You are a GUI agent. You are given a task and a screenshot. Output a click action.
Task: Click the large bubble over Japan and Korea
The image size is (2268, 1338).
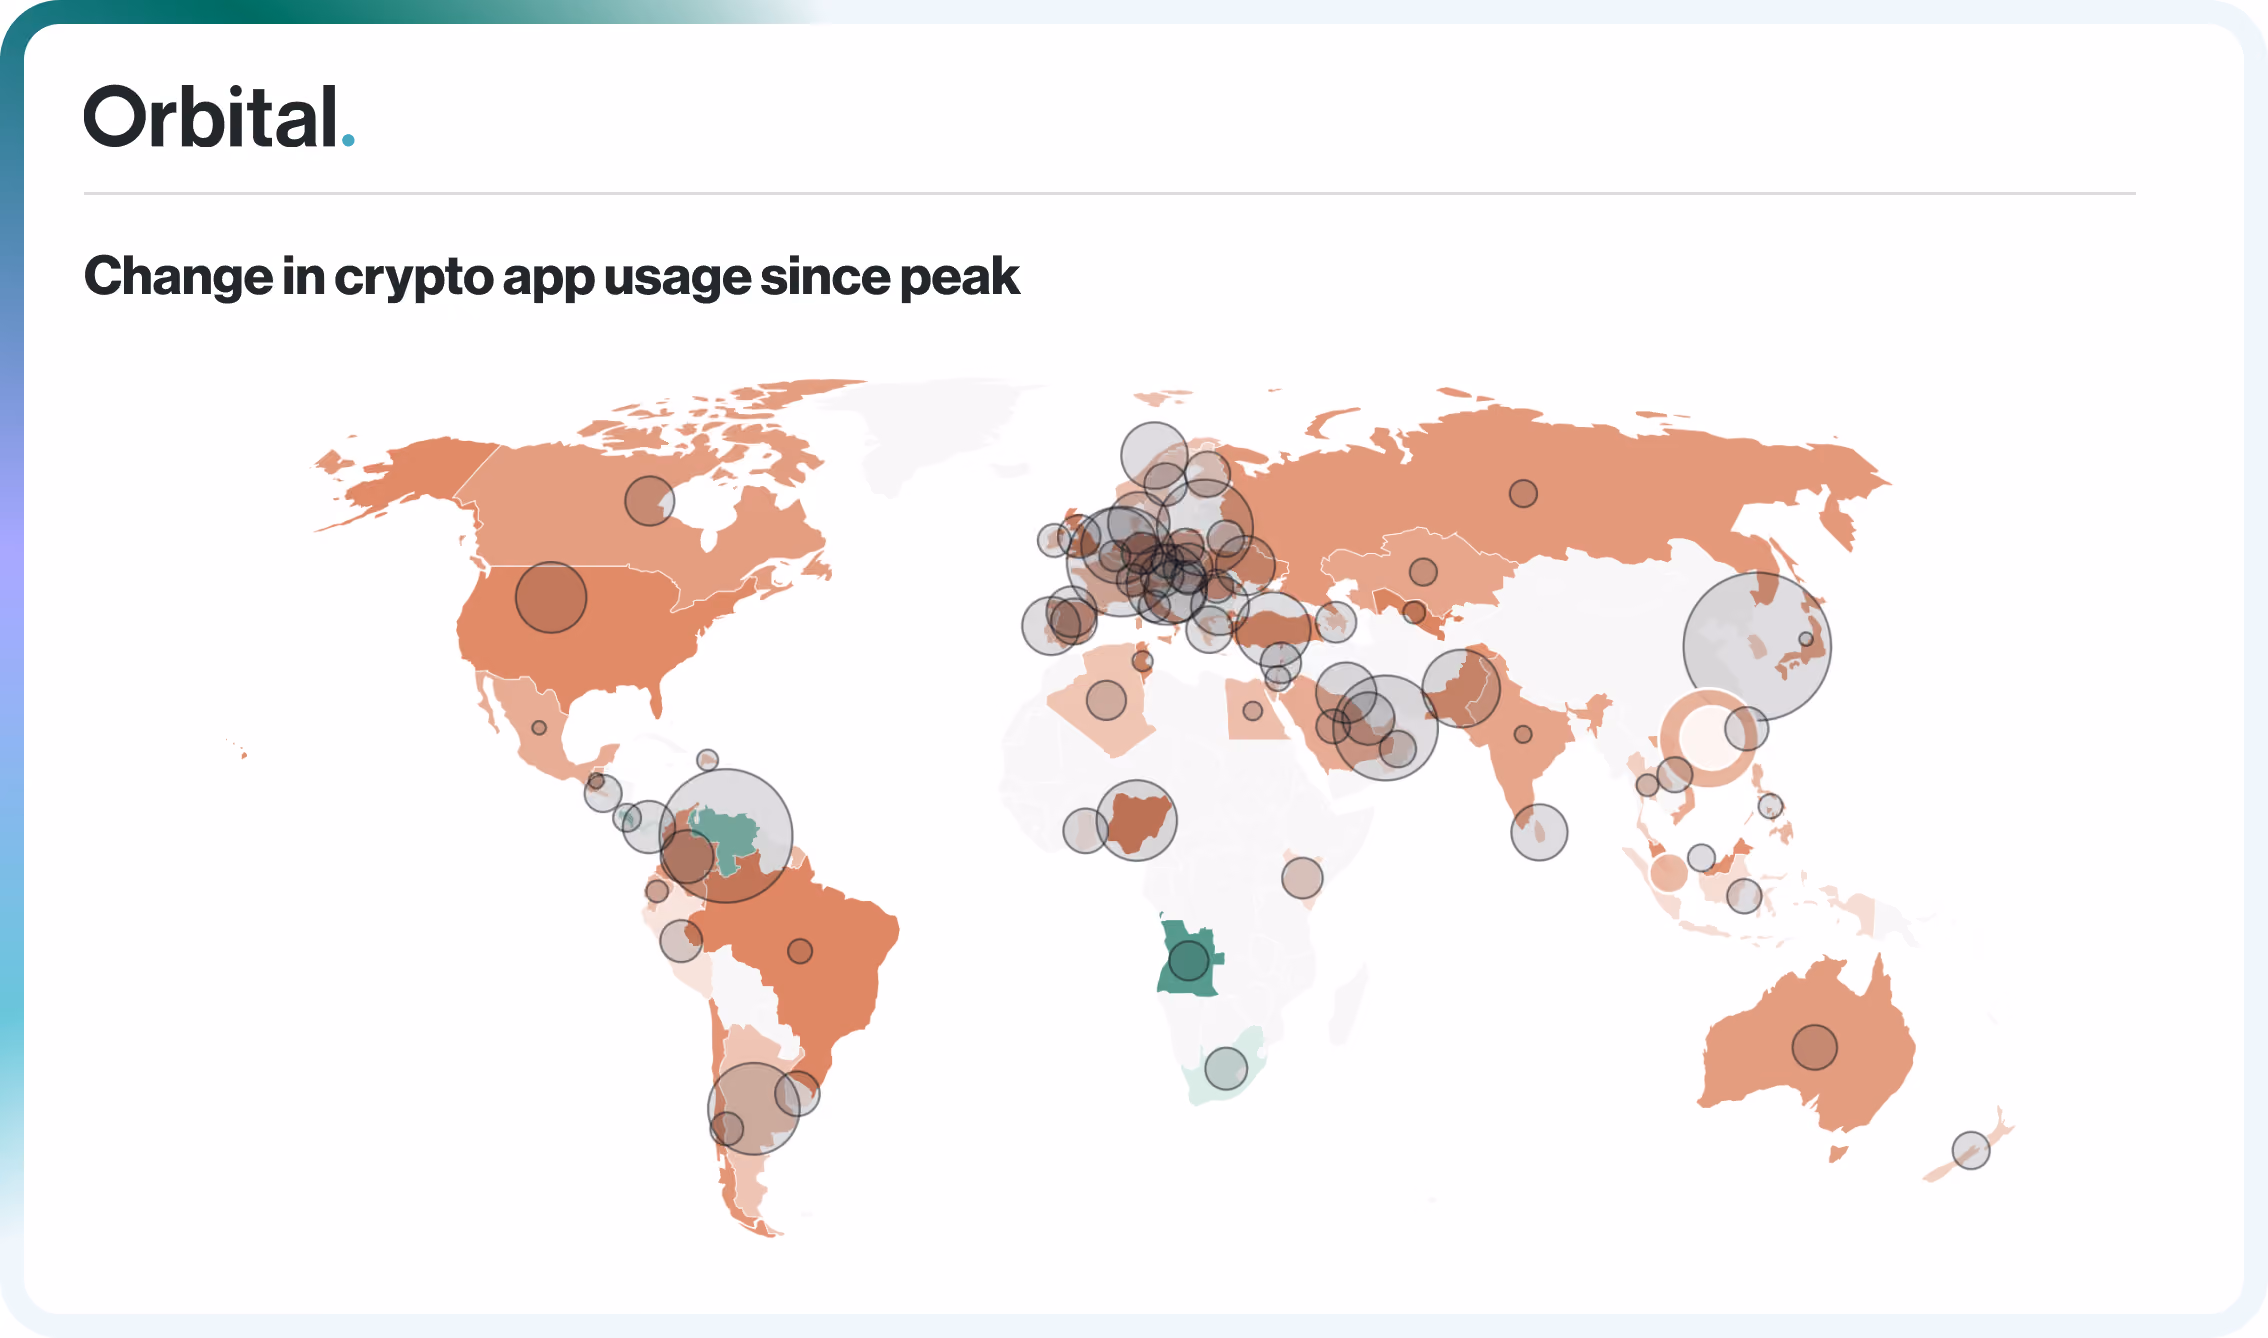[1757, 646]
